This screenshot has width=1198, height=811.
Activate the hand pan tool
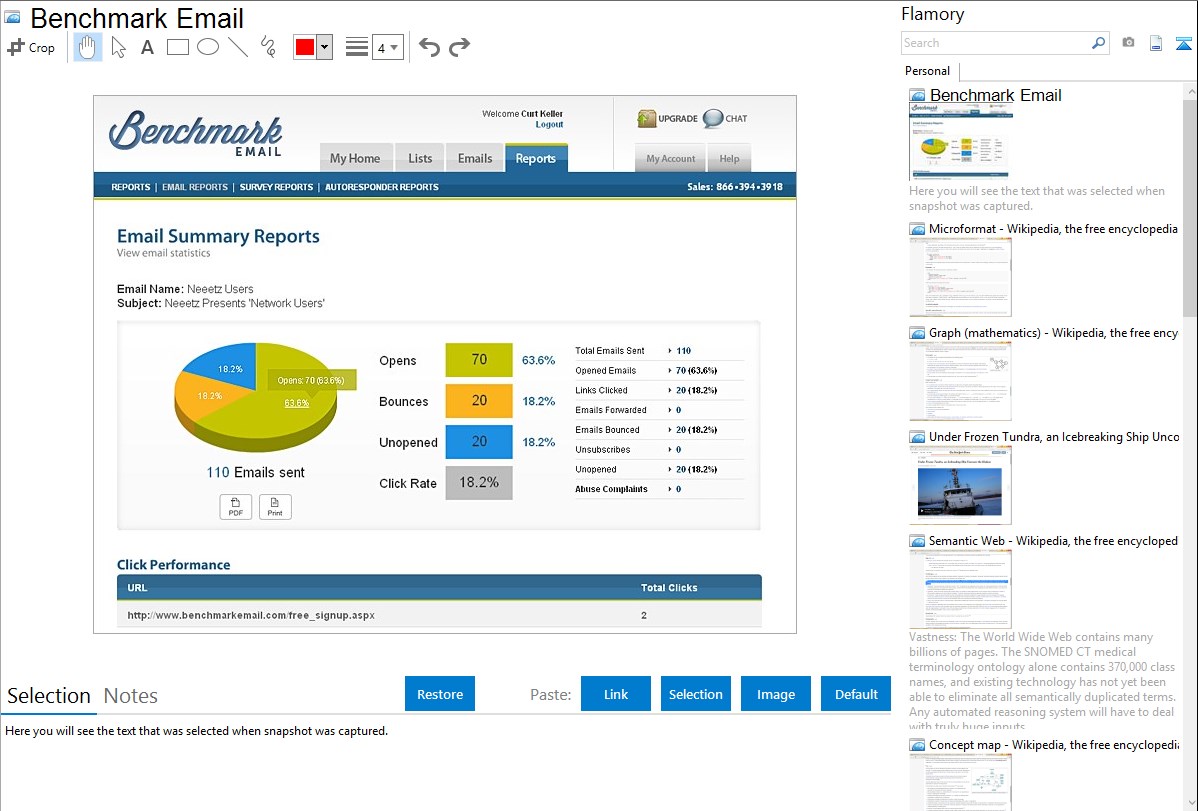[x=88, y=47]
